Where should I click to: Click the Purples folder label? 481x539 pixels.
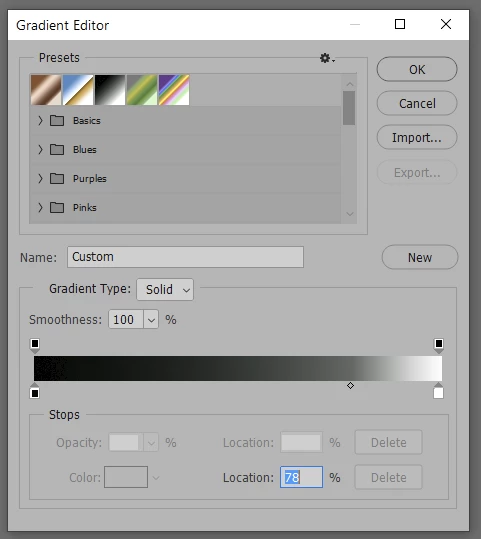[x=90, y=178]
